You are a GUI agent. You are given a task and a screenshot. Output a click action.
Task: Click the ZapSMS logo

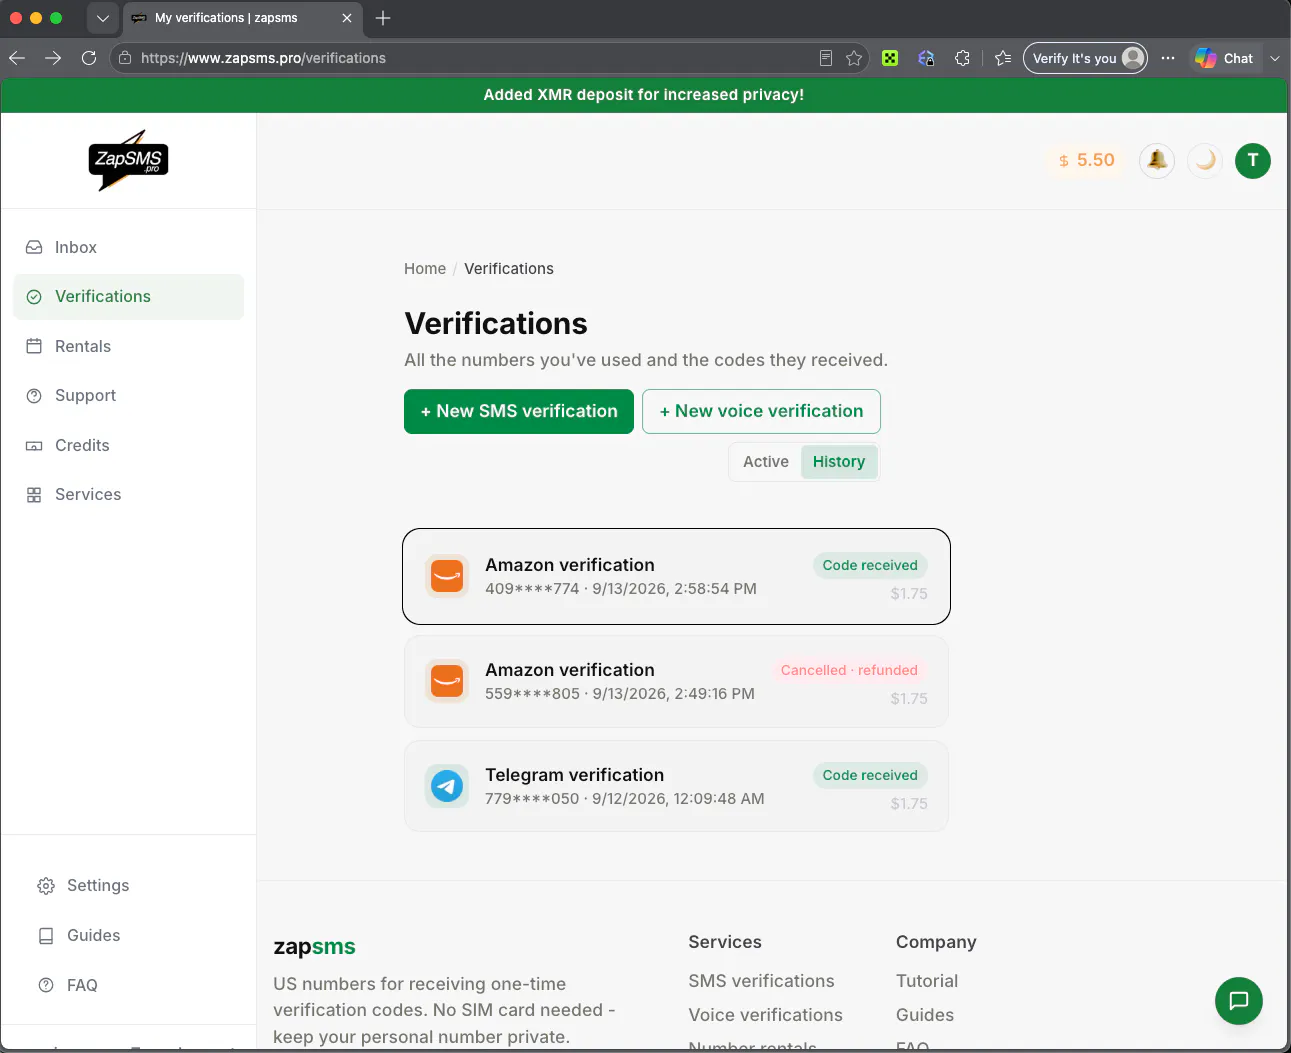click(x=129, y=160)
